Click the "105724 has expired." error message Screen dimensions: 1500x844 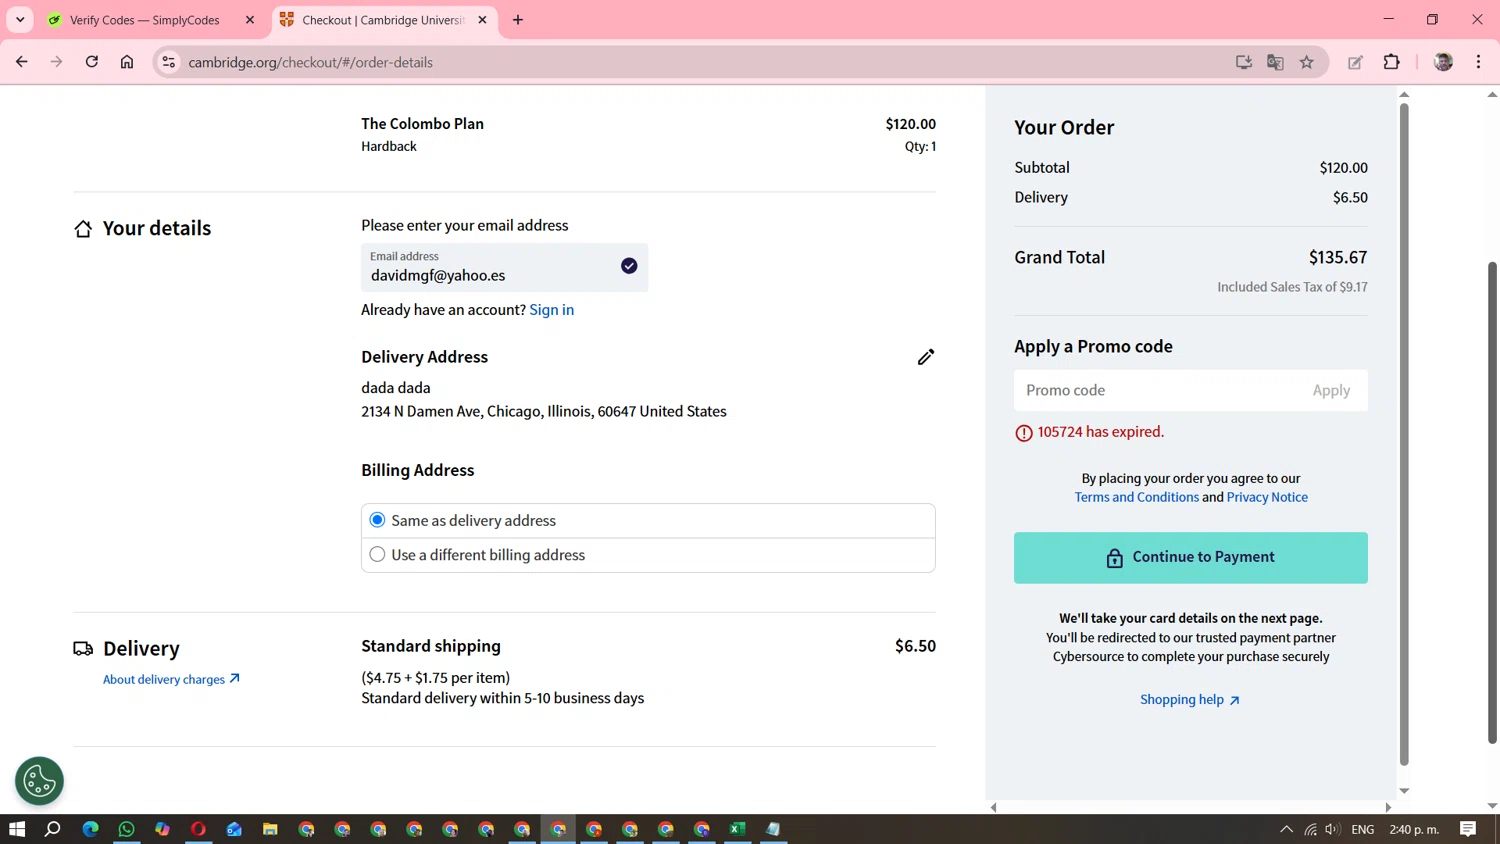click(x=1100, y=432)
